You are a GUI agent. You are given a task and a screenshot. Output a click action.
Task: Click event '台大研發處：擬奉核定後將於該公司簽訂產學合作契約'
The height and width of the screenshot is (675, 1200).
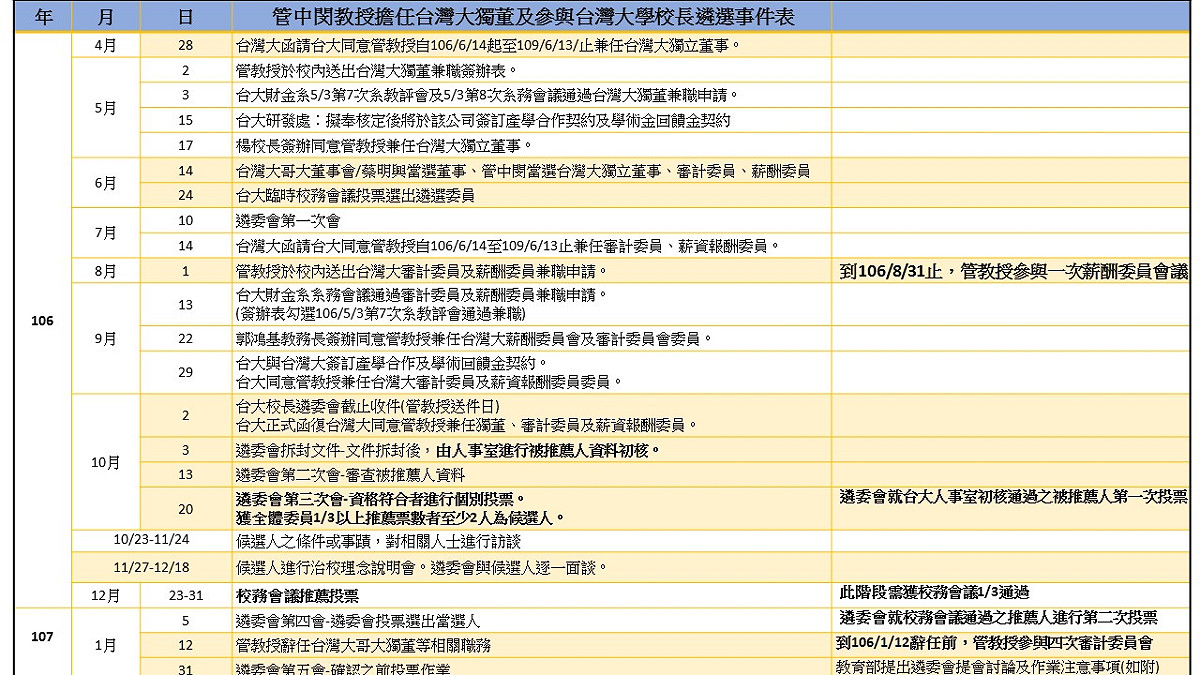point(483,120)
